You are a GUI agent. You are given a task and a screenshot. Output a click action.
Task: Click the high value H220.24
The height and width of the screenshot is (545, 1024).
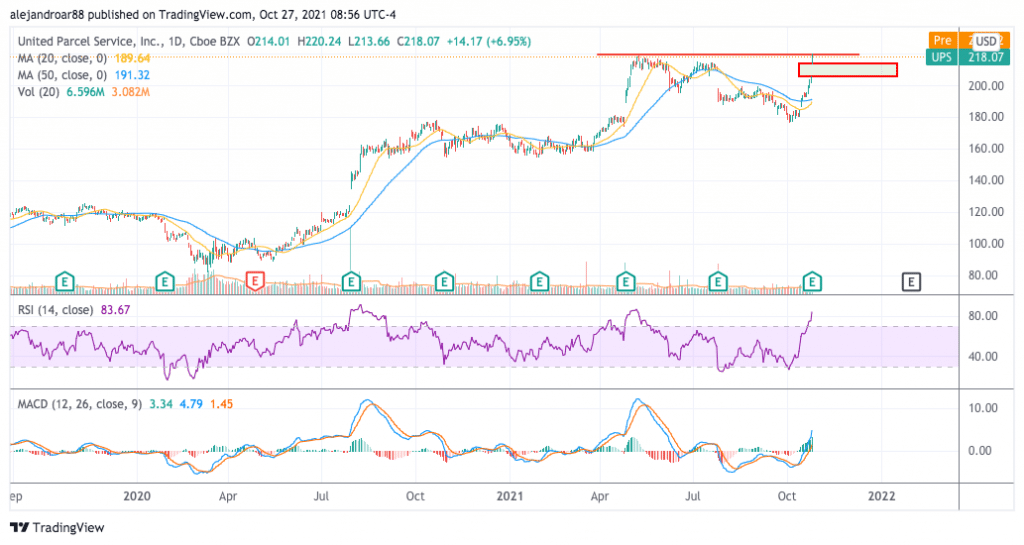click(319, 41)
